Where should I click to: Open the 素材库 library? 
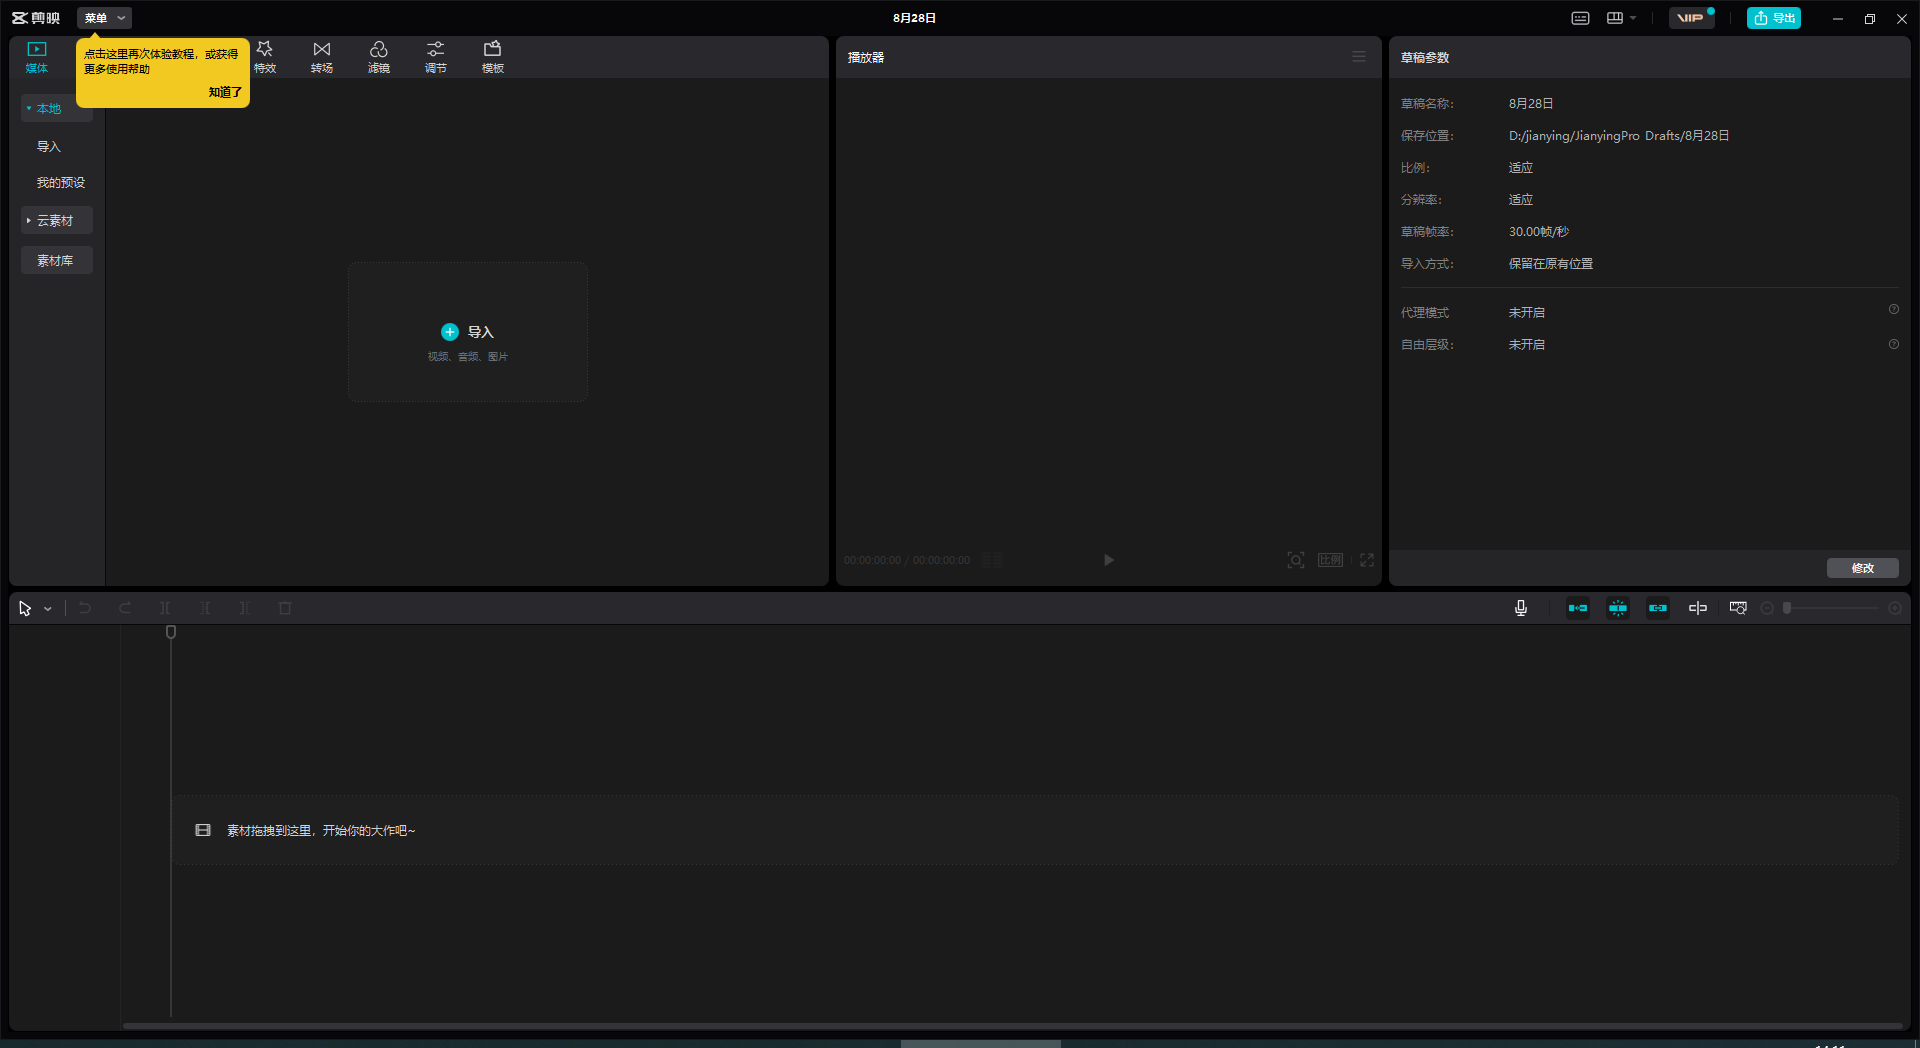click(x=57, y=260)
